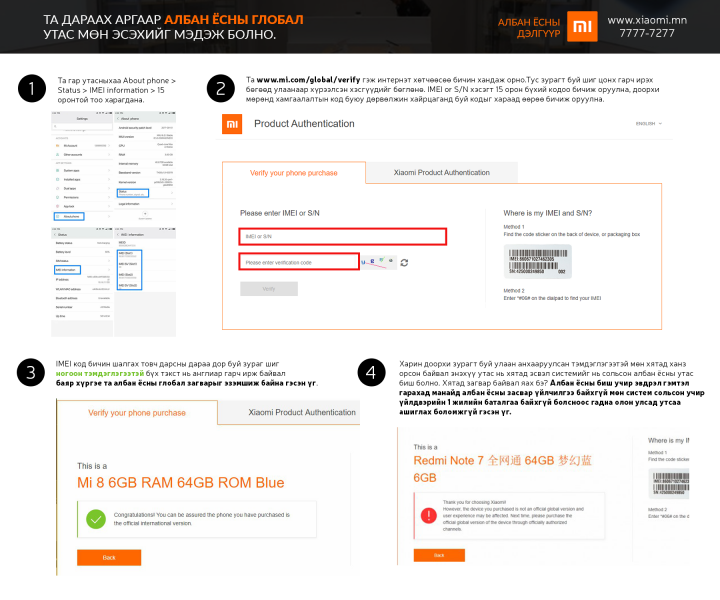The image size is (720, 600).
Task: Click the grey Verify button
Action: tap(269, 289)
